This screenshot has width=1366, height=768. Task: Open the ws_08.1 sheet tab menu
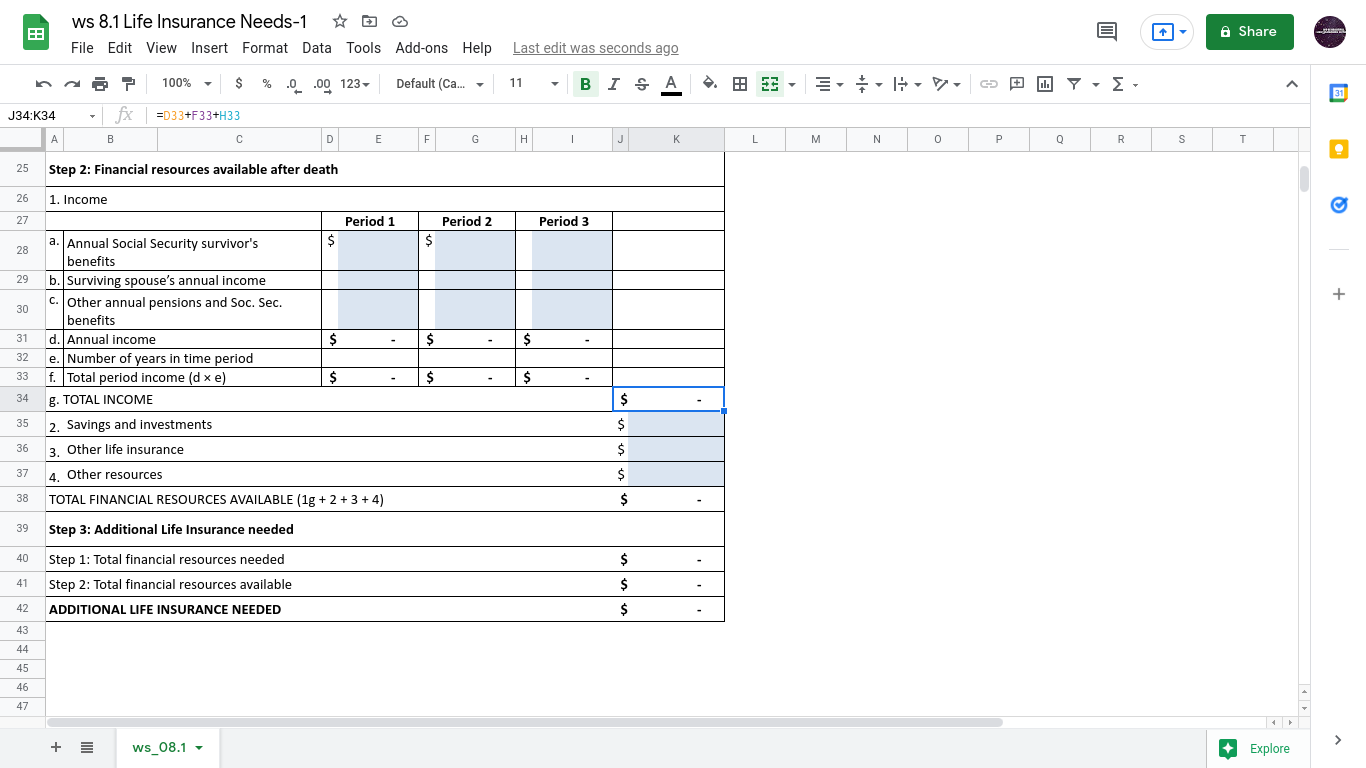click(197, 747)
